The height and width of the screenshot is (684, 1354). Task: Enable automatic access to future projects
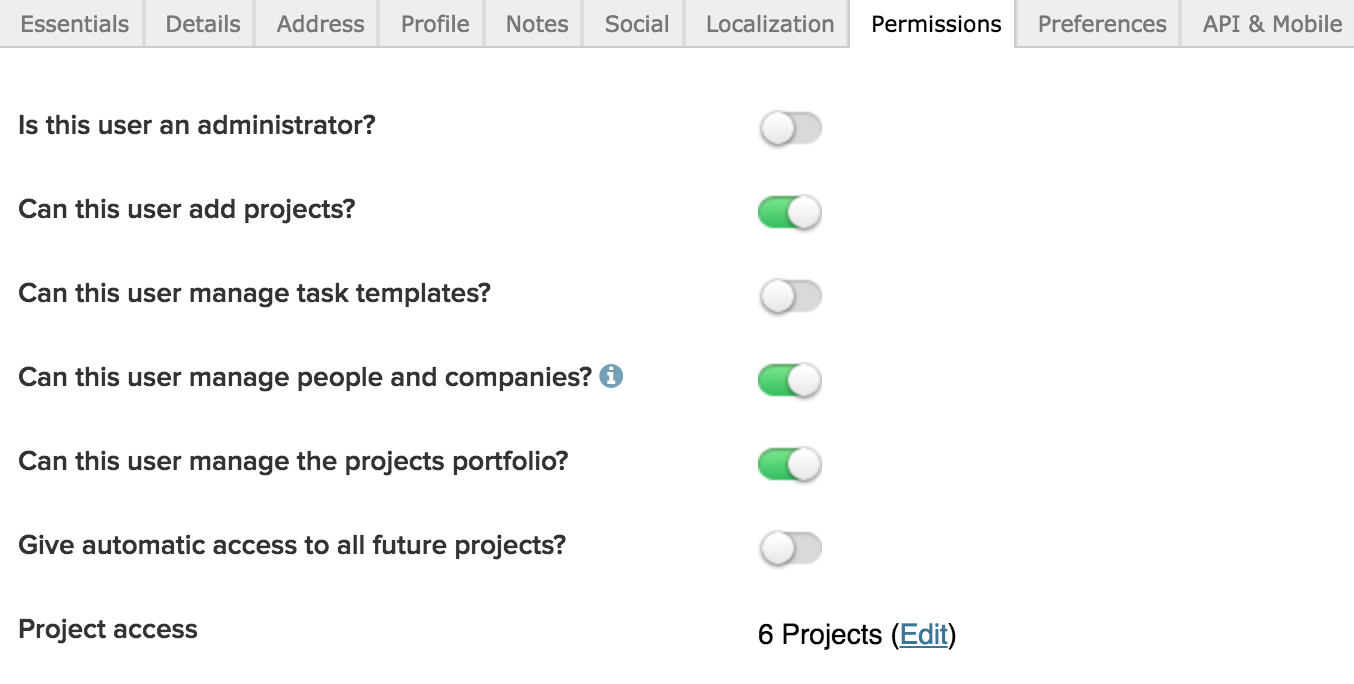pyautogui.click(x=790, y=549)
